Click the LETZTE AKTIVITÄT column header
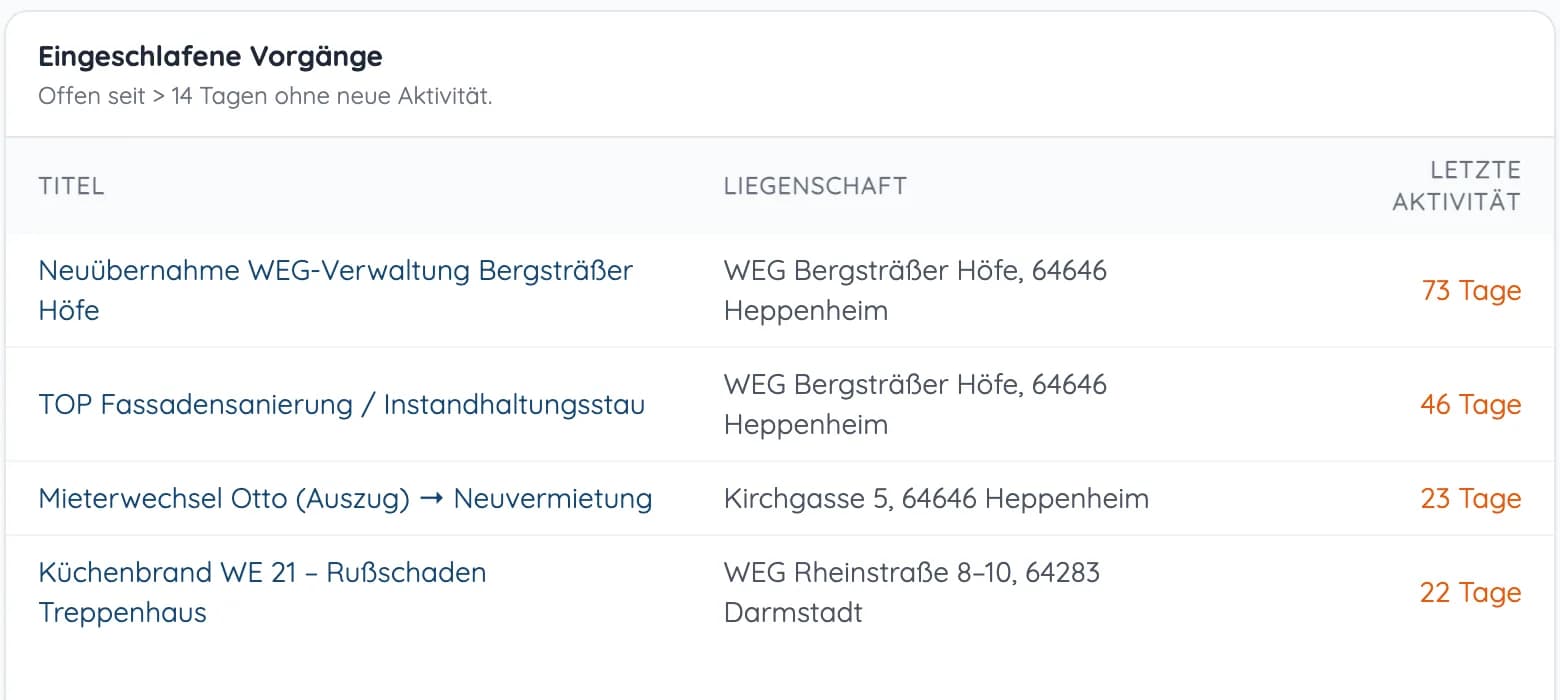1560x700 pixels. 1456,186
